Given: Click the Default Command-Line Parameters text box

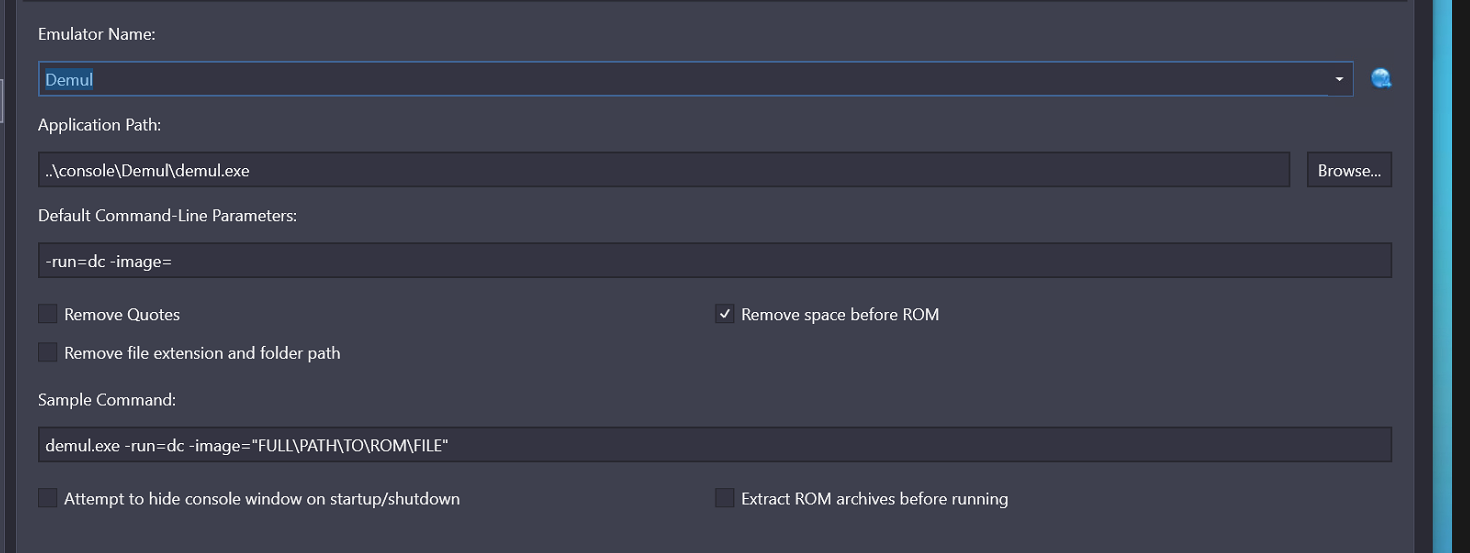Looking at the screenshot, I should pyautogui.click(x=715, y=261).
